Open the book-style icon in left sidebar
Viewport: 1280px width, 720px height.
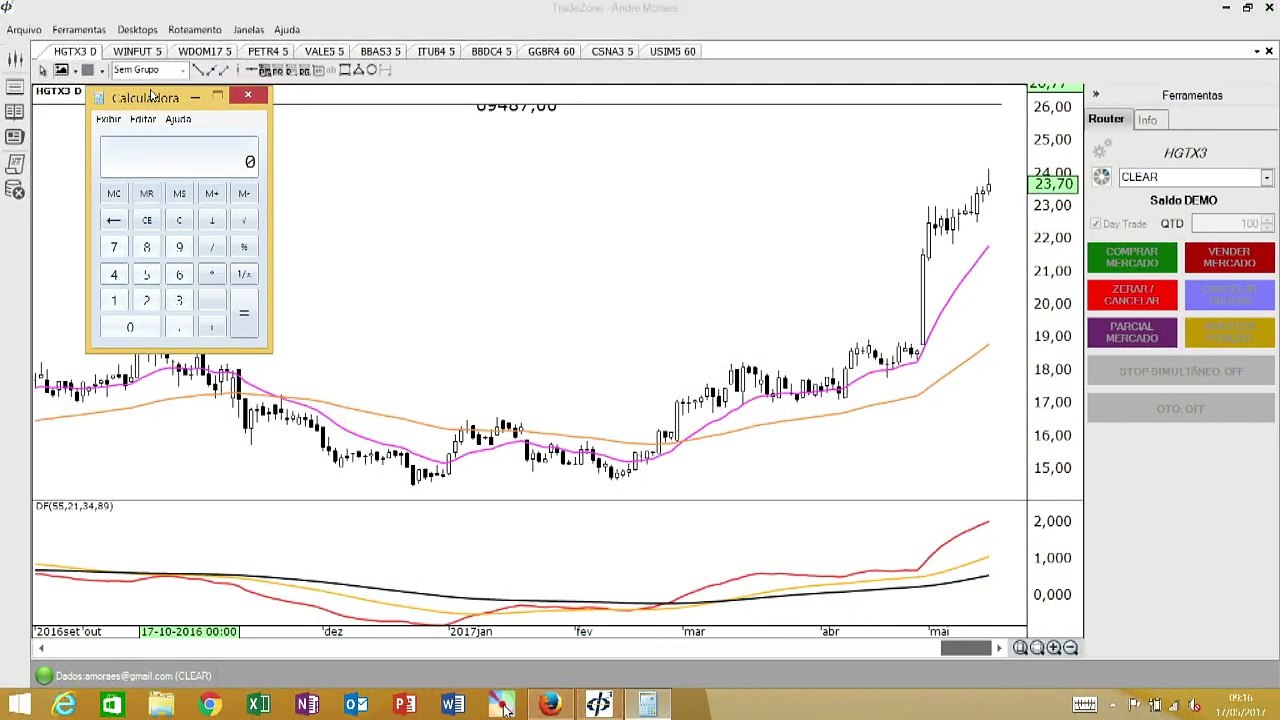tap(14, 113)
